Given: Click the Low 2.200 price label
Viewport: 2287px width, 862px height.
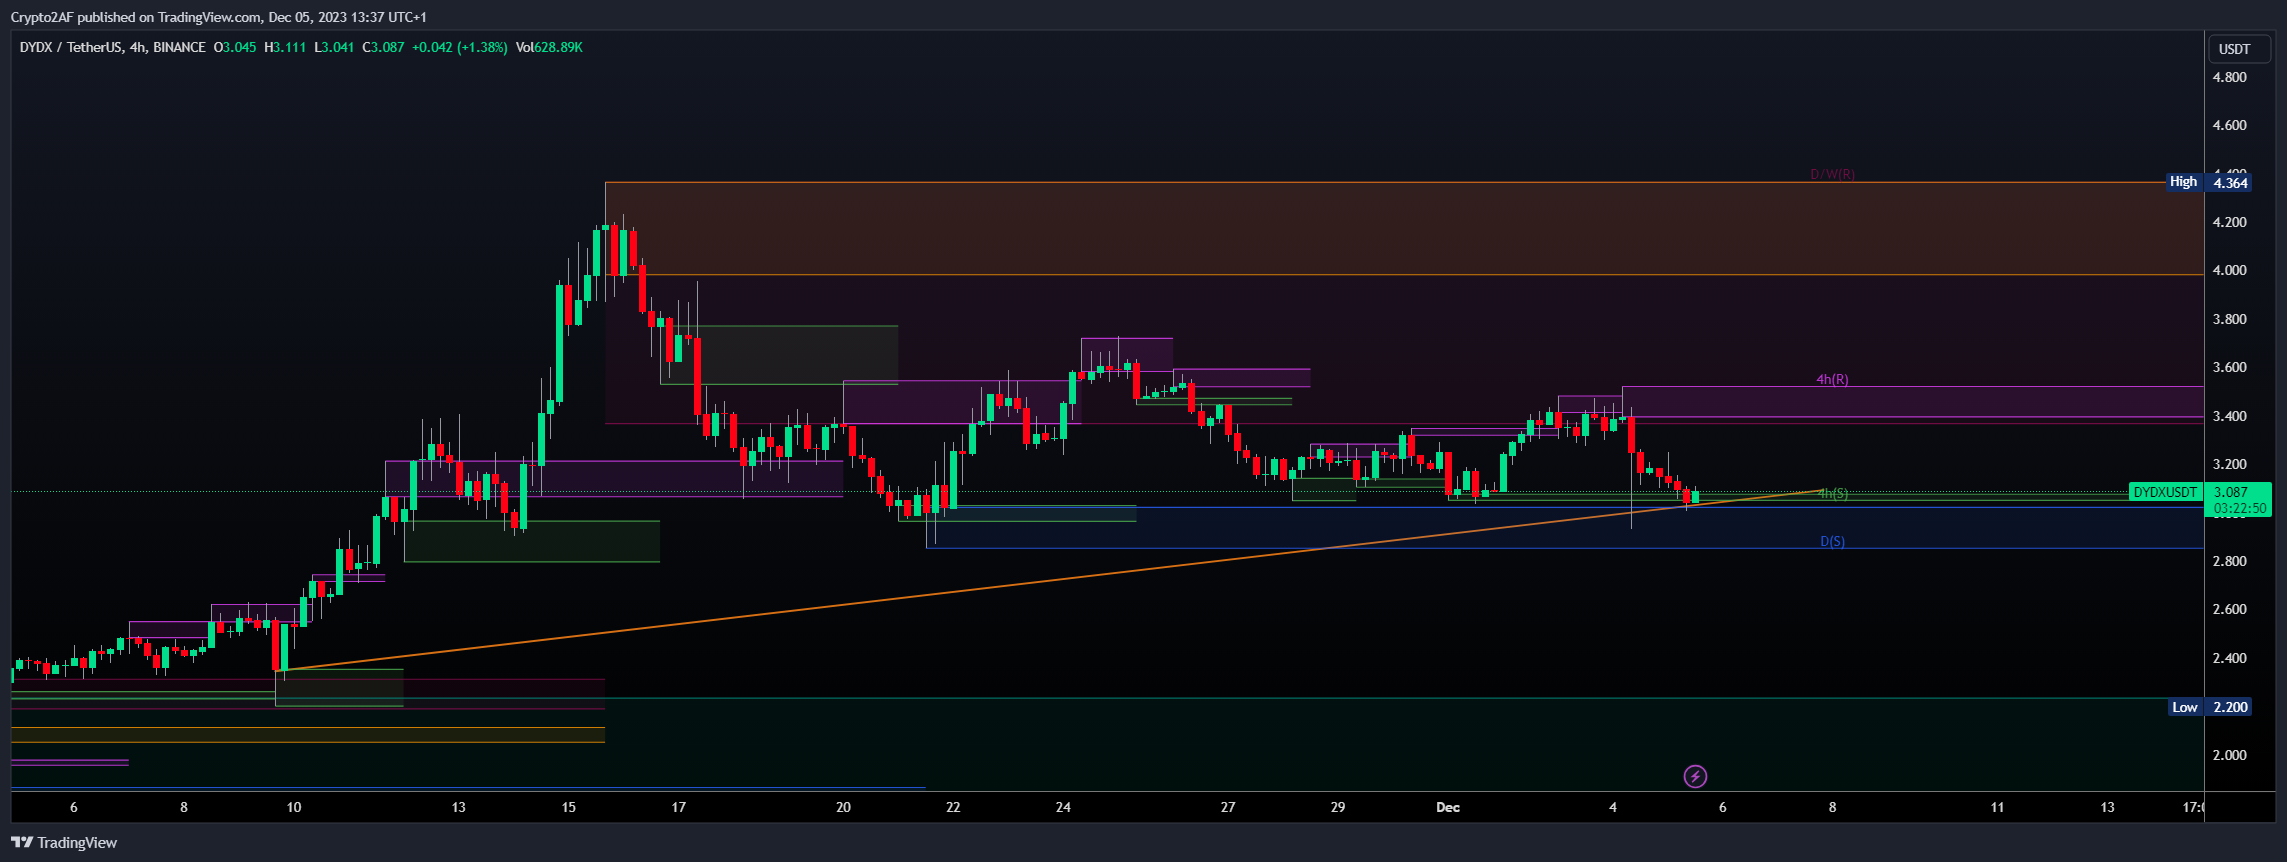Looking at the screenshot, I should 2209,707.
